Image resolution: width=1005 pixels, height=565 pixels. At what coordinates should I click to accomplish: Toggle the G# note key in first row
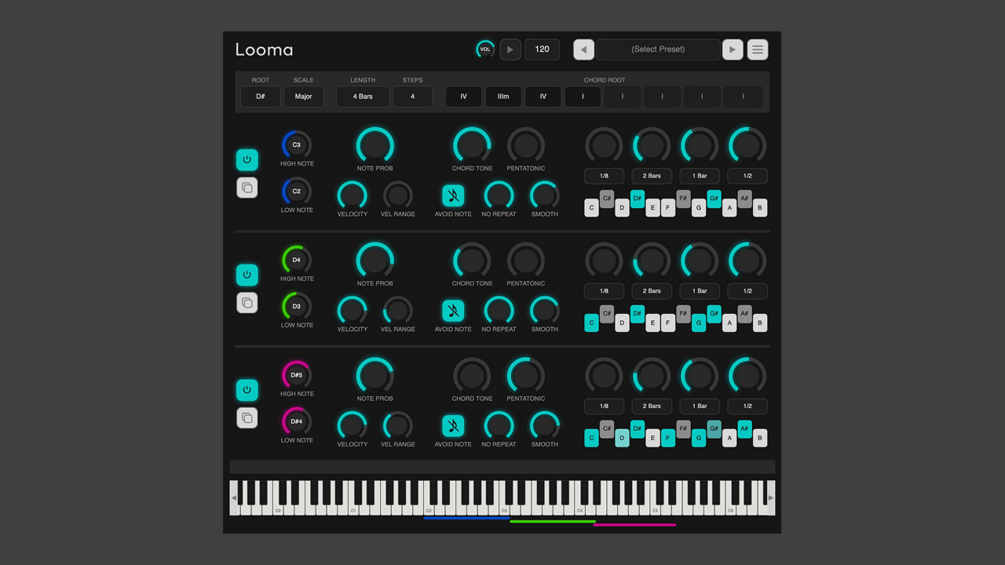pyautogui.click(x=714, y=199)
